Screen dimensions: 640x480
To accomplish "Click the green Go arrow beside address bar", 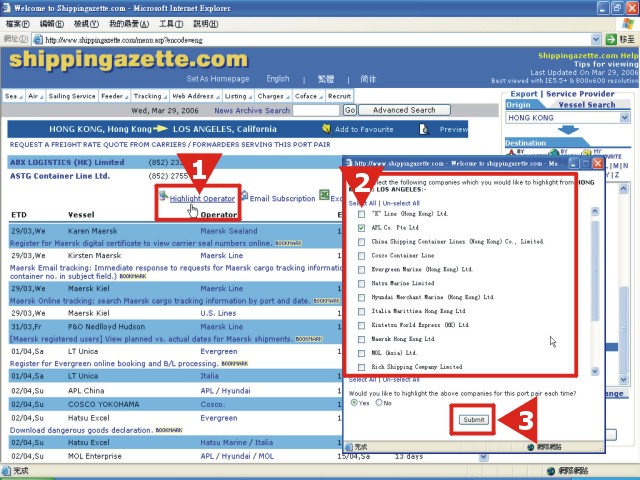I will coord(611,40).
